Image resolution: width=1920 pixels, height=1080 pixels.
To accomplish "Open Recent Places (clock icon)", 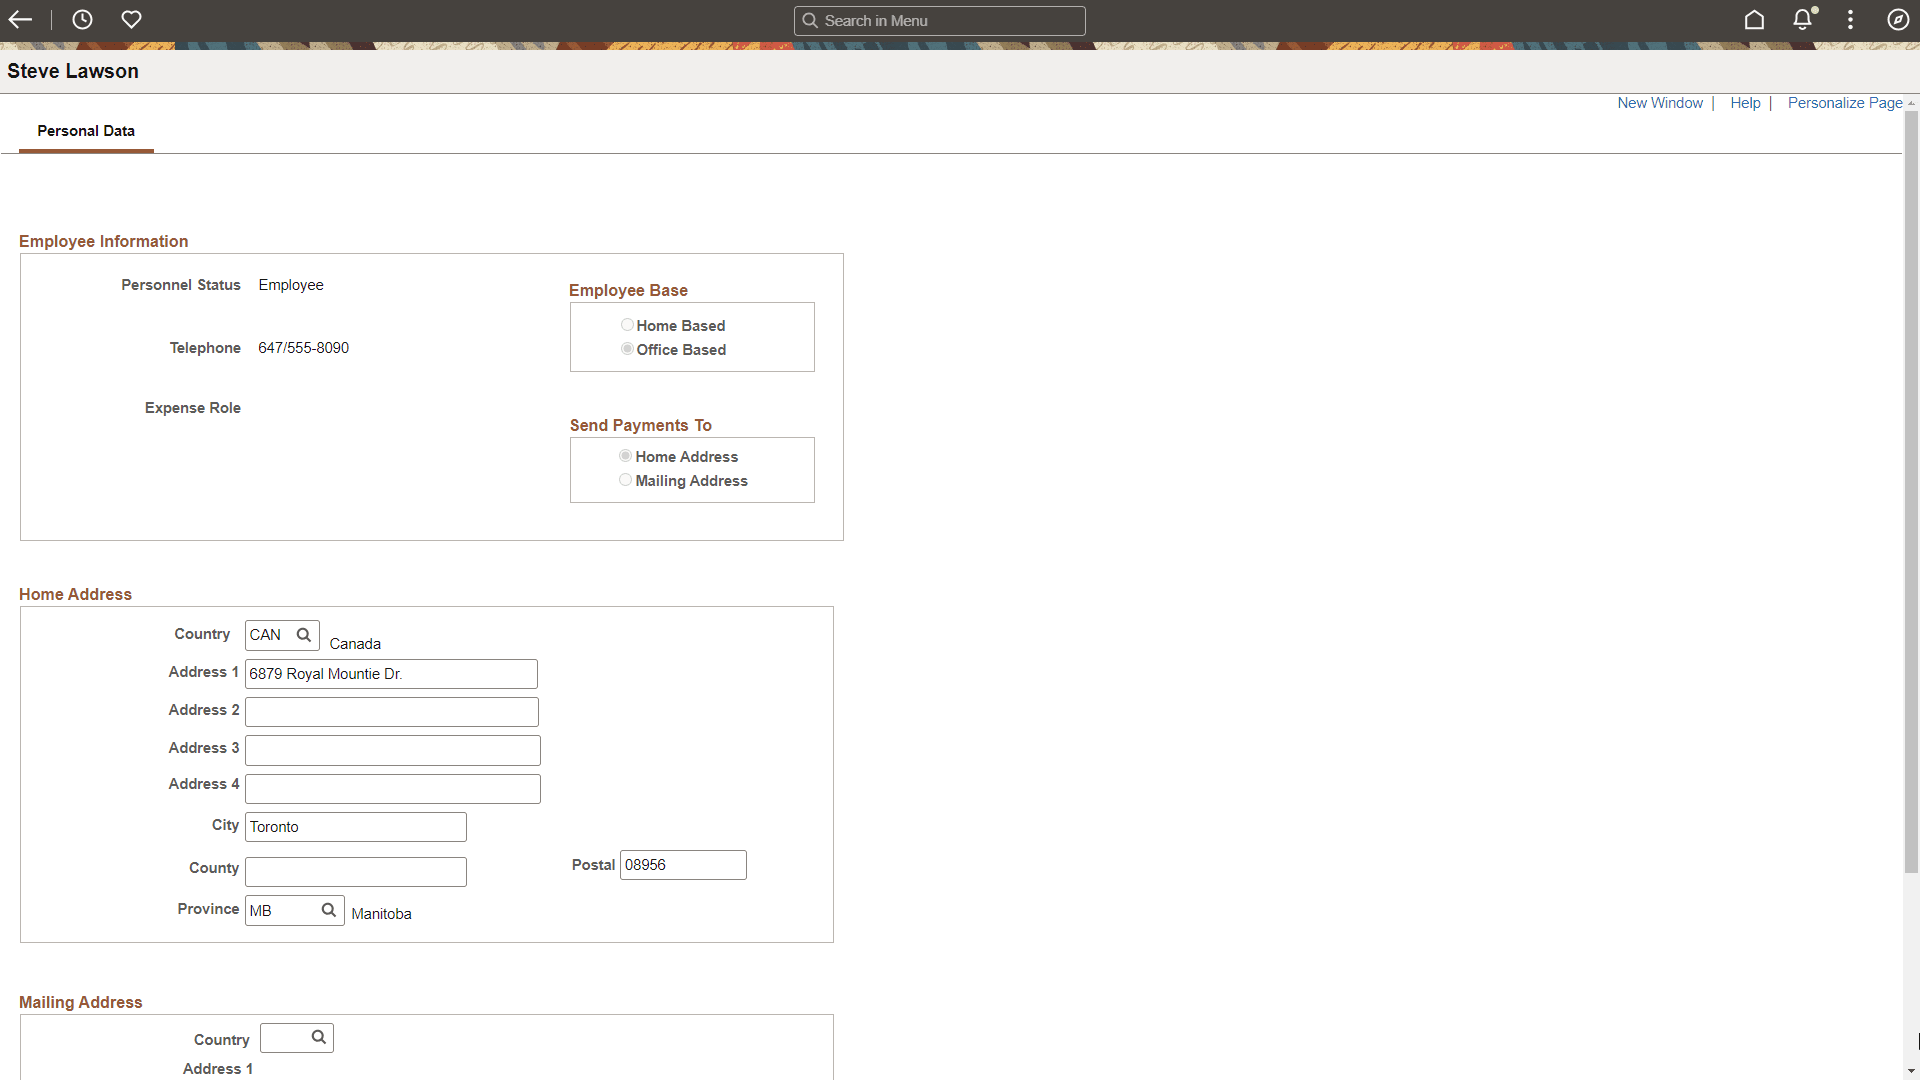I will pyautogui.click(x=82, y=19).
